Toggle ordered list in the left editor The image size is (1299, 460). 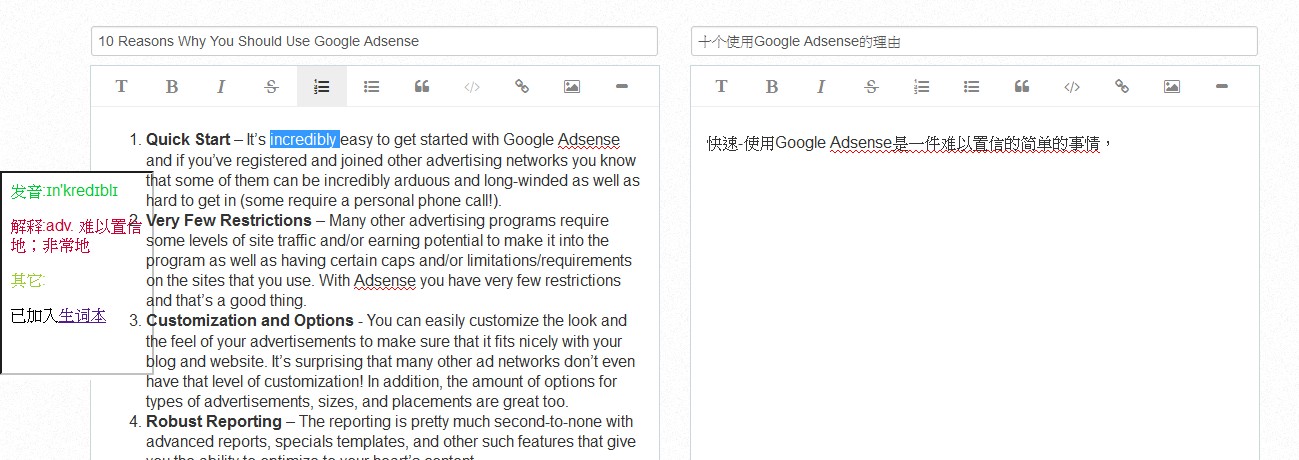[322, 87]
